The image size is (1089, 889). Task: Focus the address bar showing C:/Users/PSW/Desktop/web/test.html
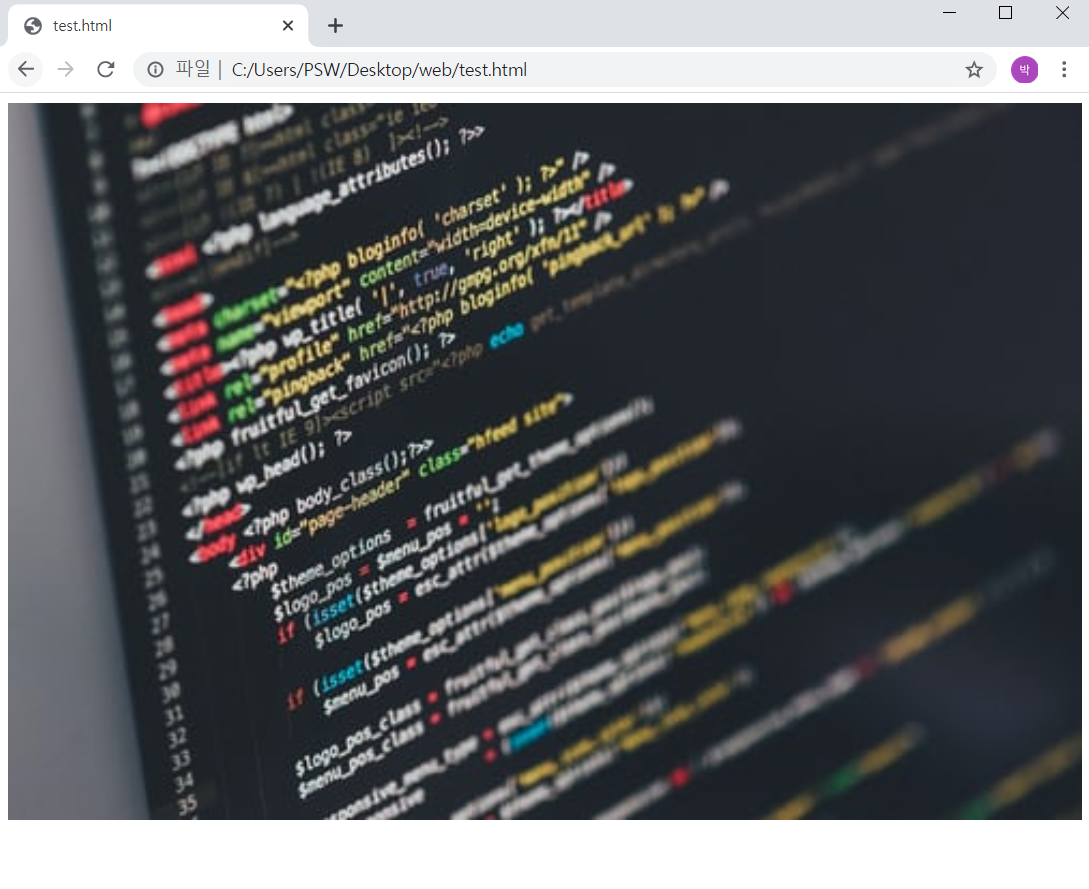click(x=564, y=69)
